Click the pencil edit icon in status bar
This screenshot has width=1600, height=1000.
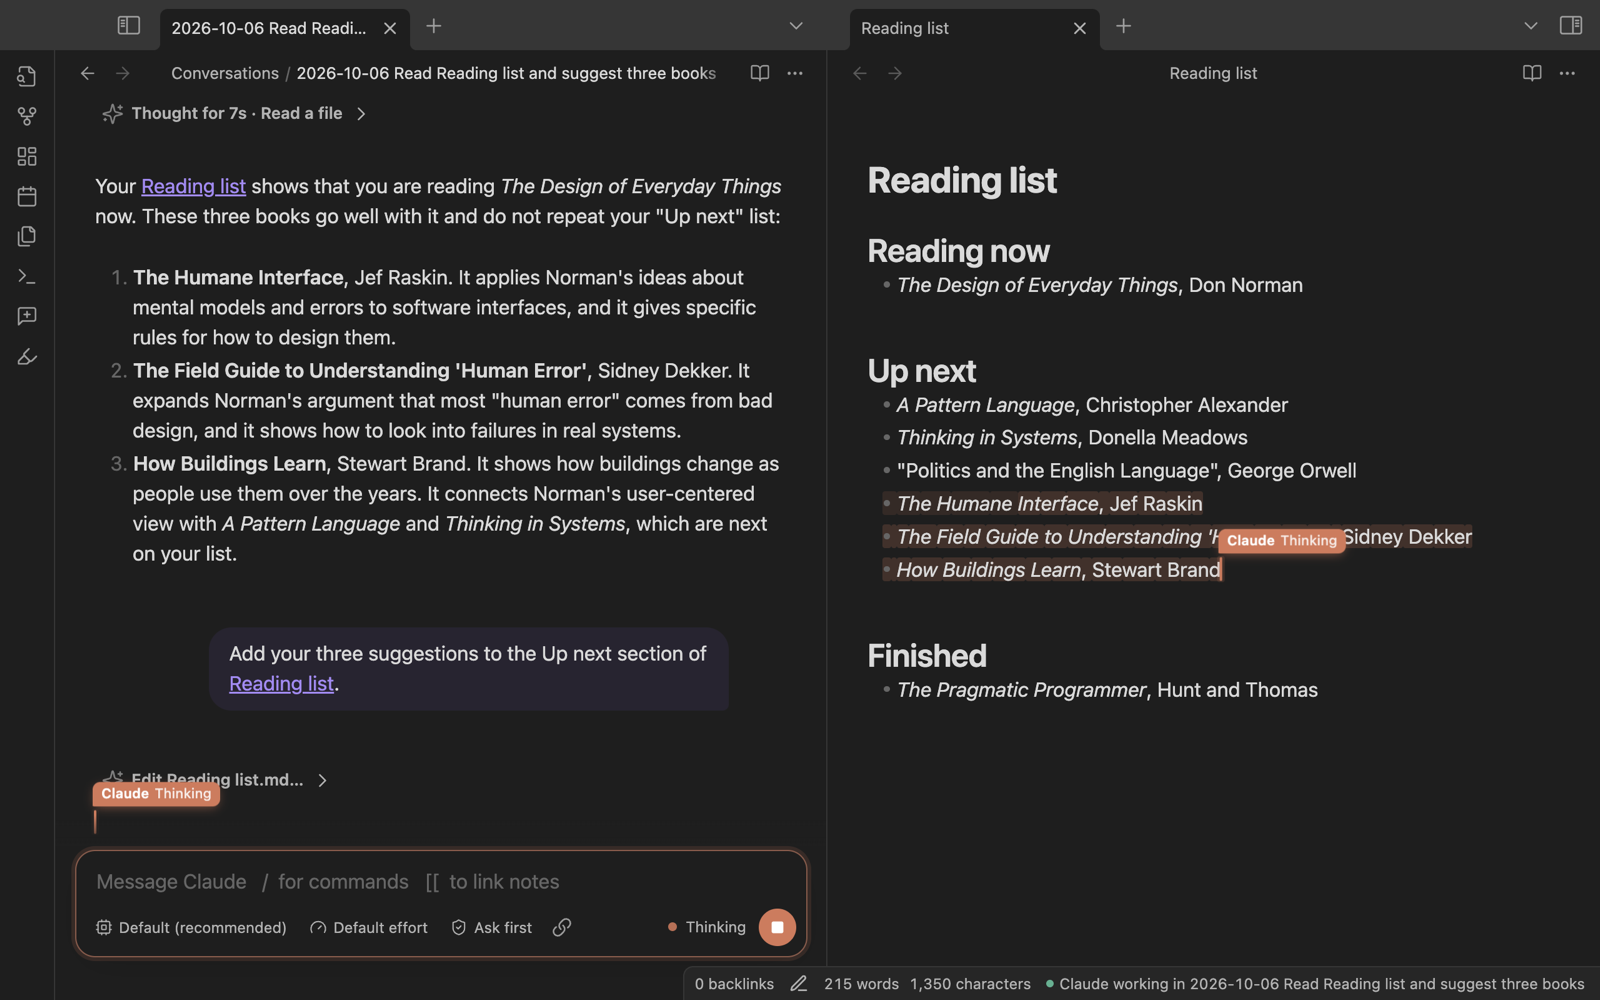[x=798, y=984]
